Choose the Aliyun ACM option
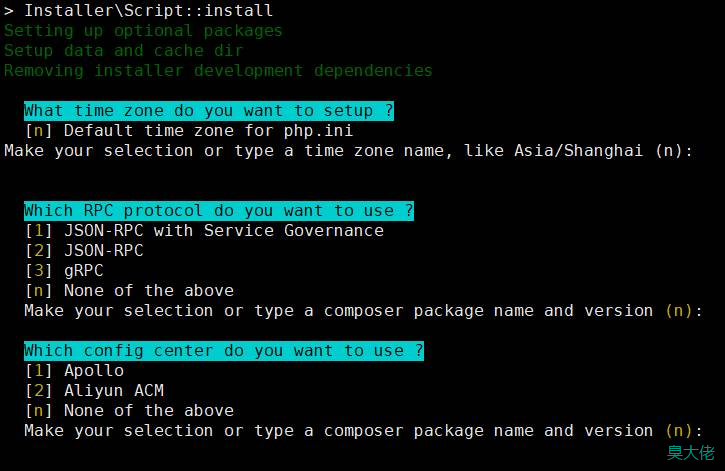This screenshot has width=725, height=471. point(94,391)
